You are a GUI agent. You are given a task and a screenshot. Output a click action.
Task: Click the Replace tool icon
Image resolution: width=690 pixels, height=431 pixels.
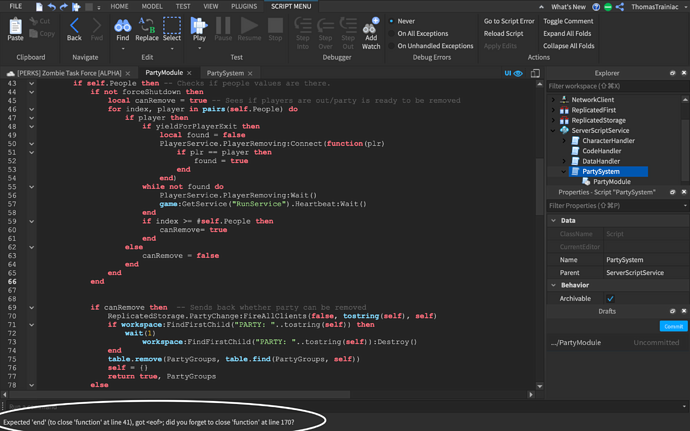click(147, 26)
